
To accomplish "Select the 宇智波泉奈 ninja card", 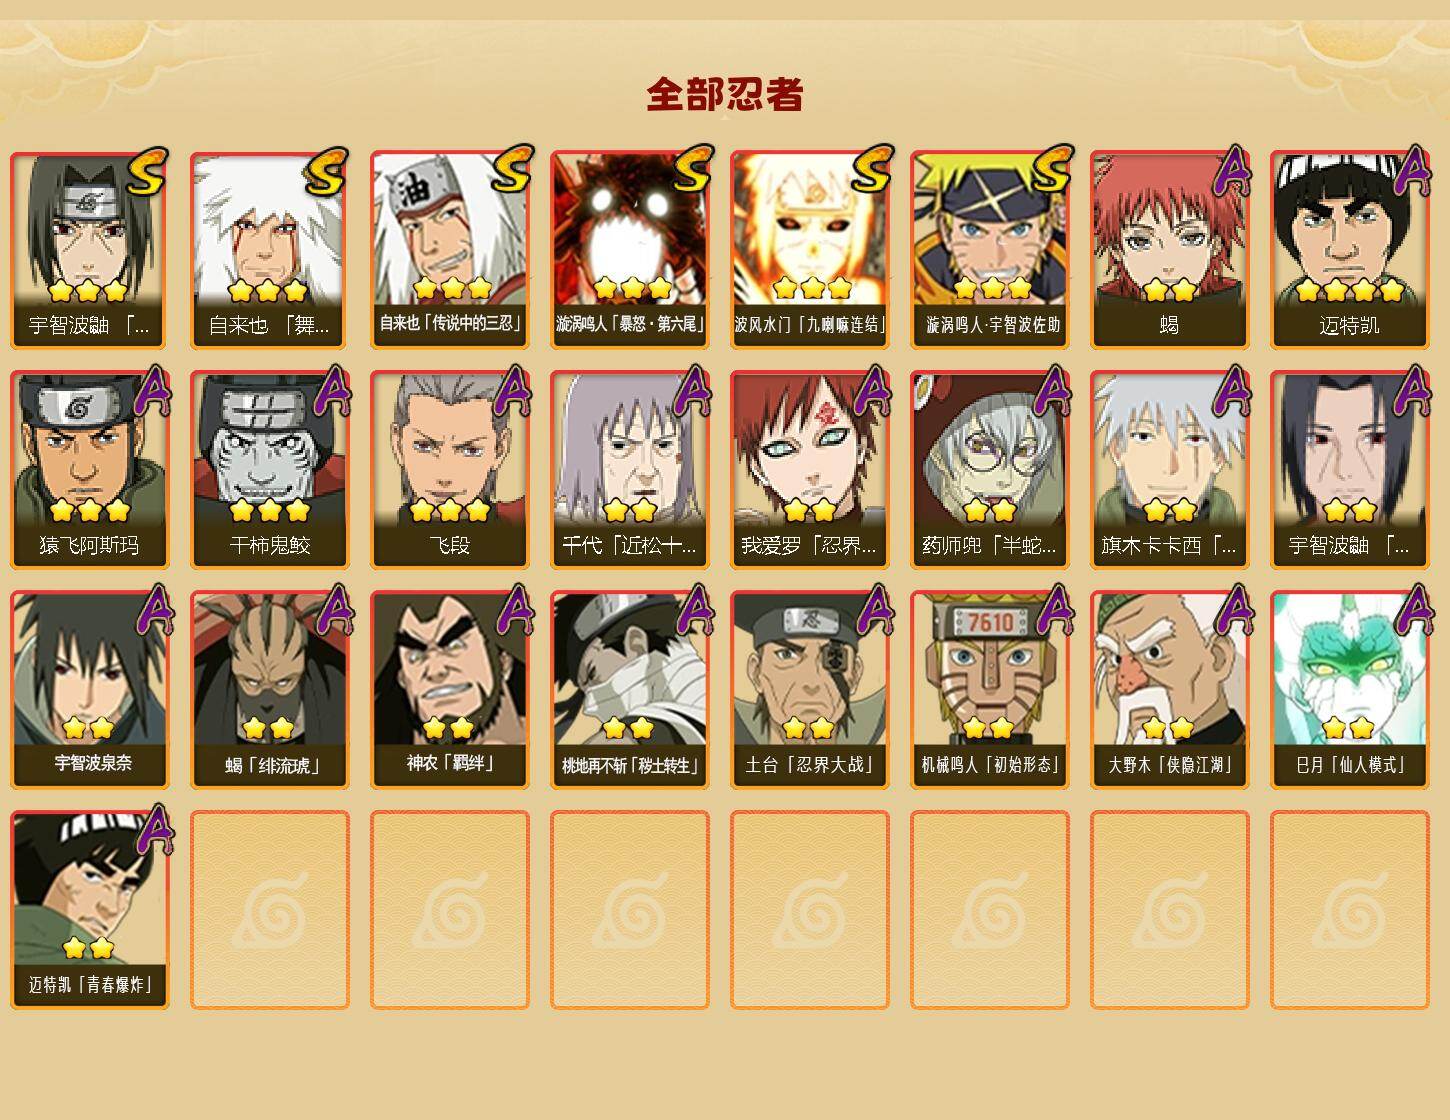I will (89, 690).
